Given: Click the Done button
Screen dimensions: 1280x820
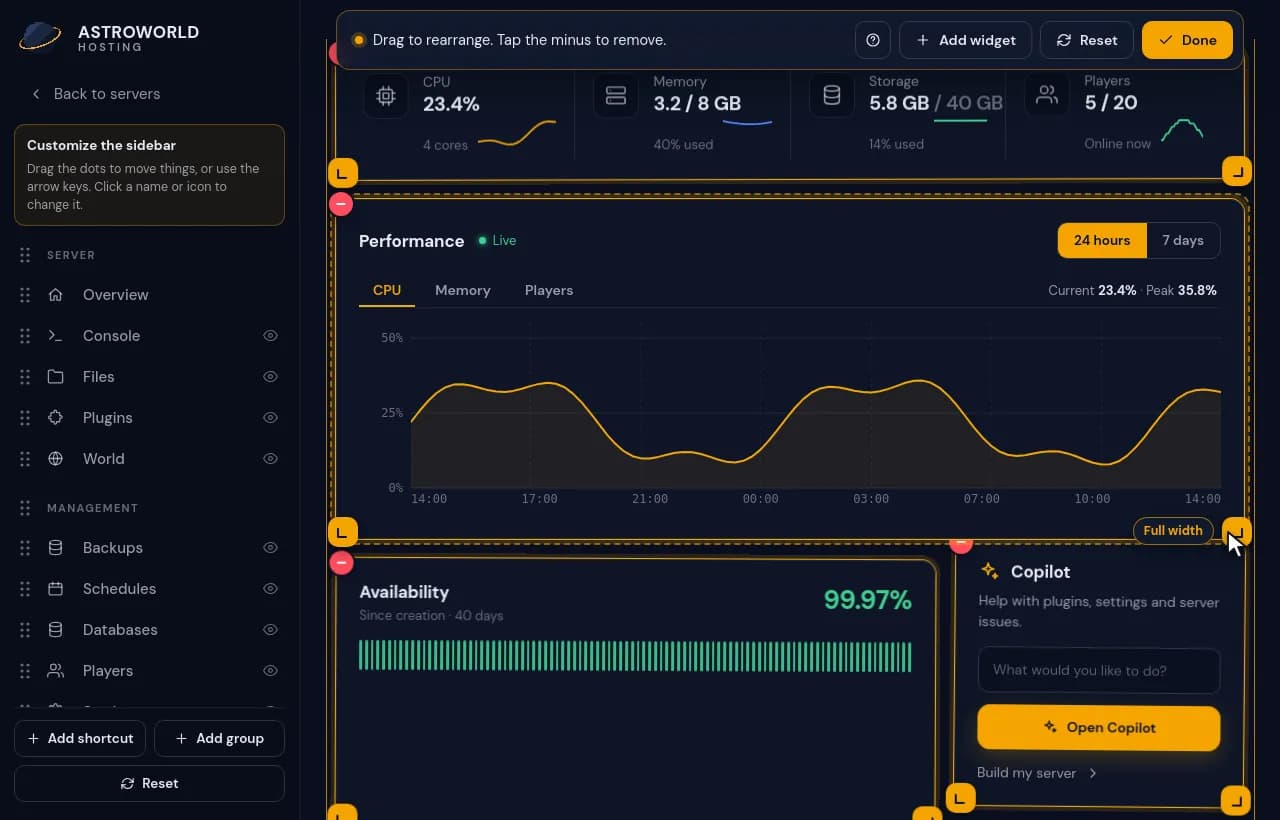Looking at the screenshot, I should coord(1187,40).
